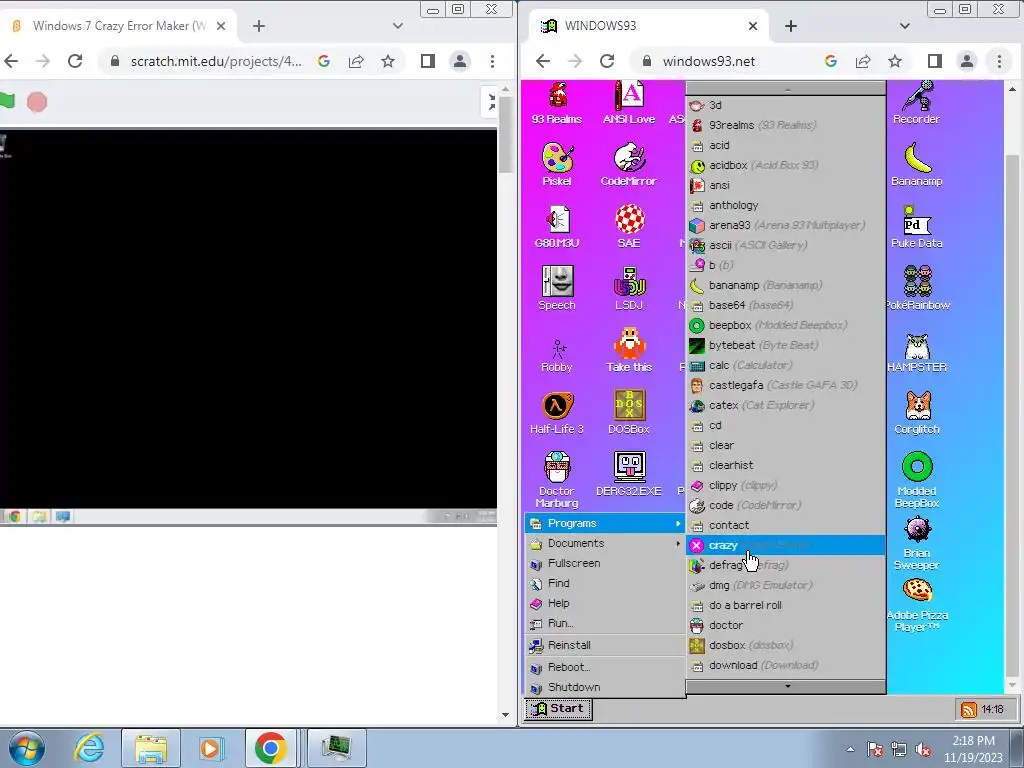Screen dimensions: 1024x768
Task: Launch the Piskel desktop icon
Action: (556, 165)
